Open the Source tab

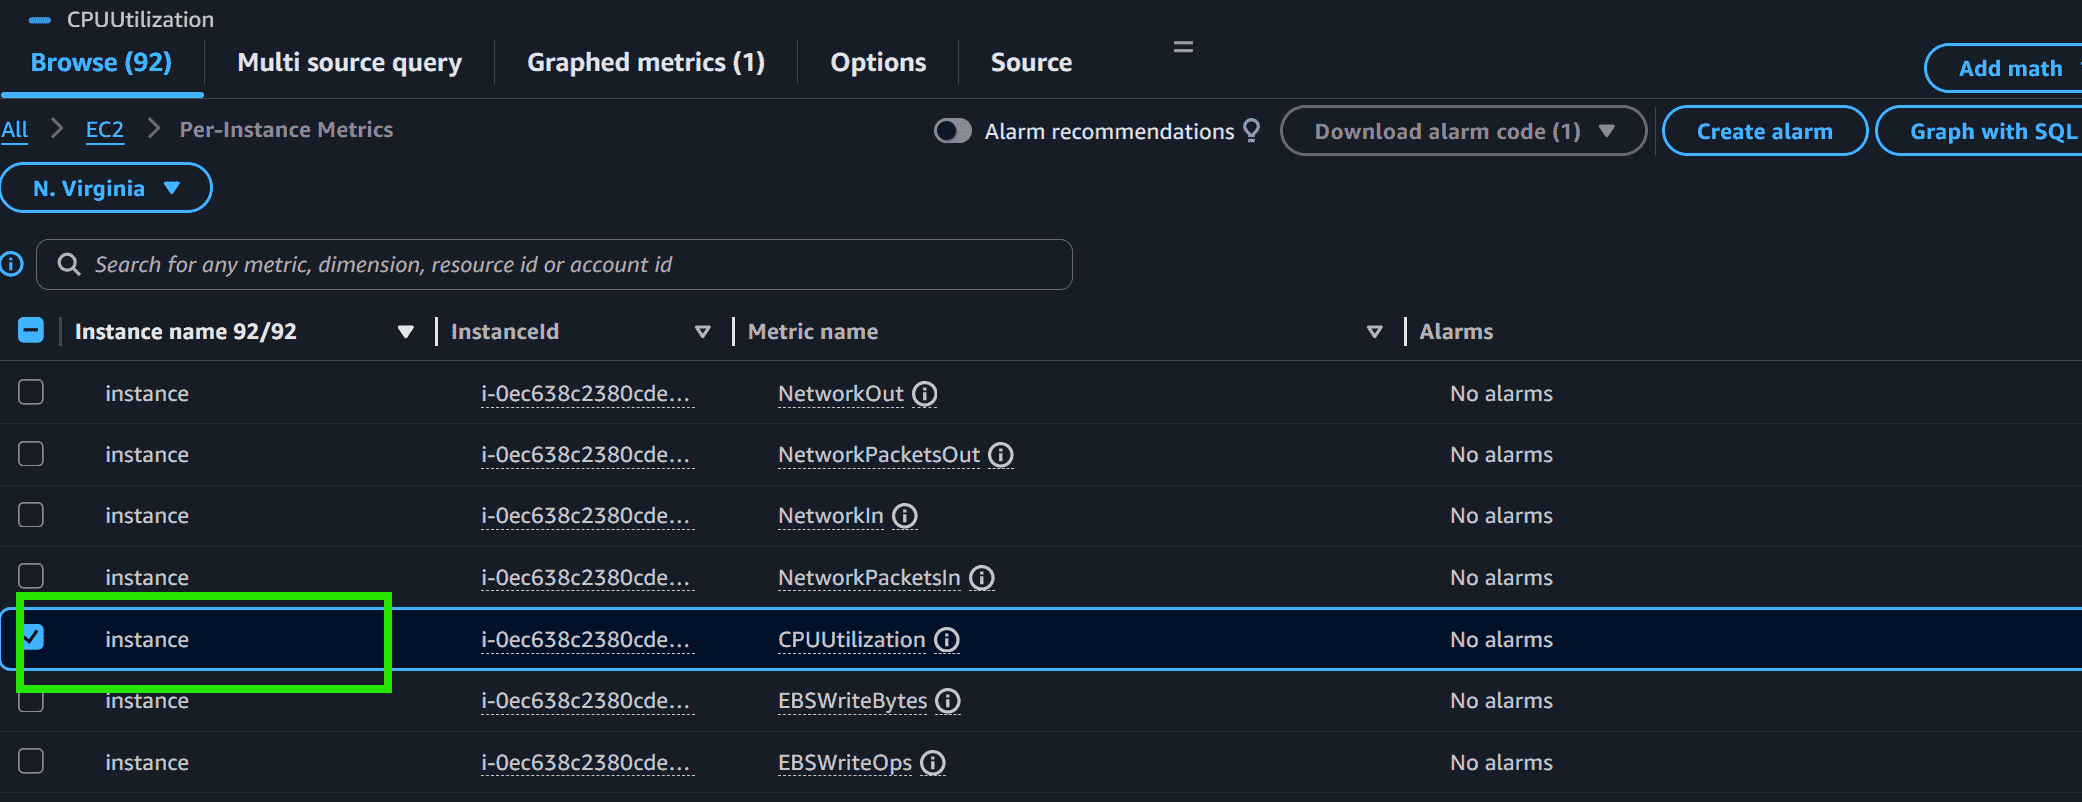[x=1031, y=63]
